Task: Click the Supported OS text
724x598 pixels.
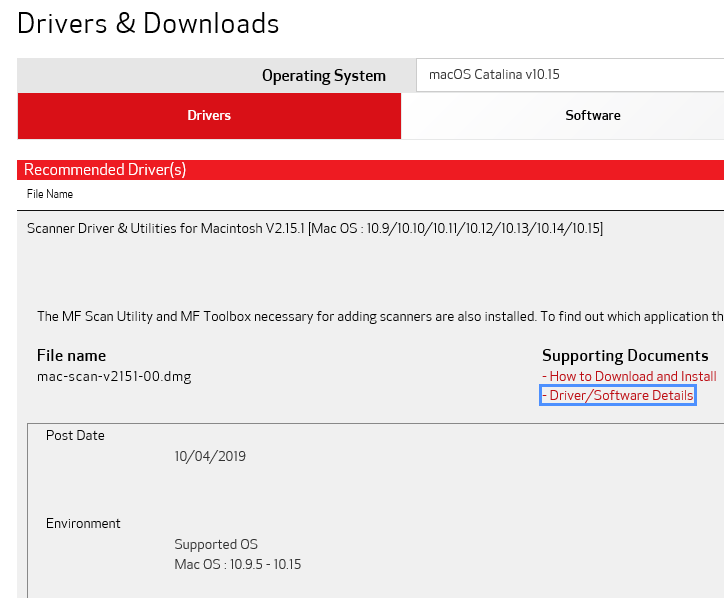Action: pos(216,545)
